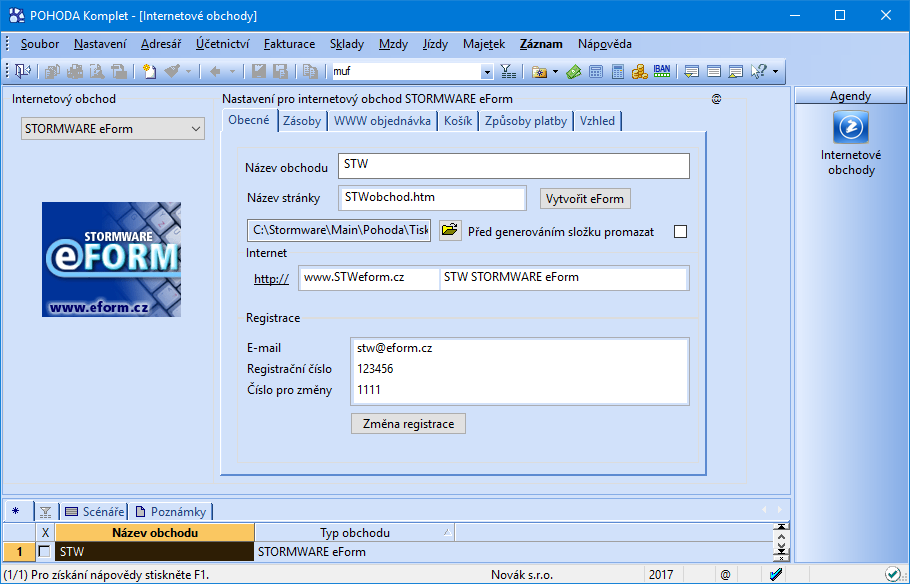Click the green check circle in status bar
The height and width of the screenshot is (584, 910).
coord(893,575)
